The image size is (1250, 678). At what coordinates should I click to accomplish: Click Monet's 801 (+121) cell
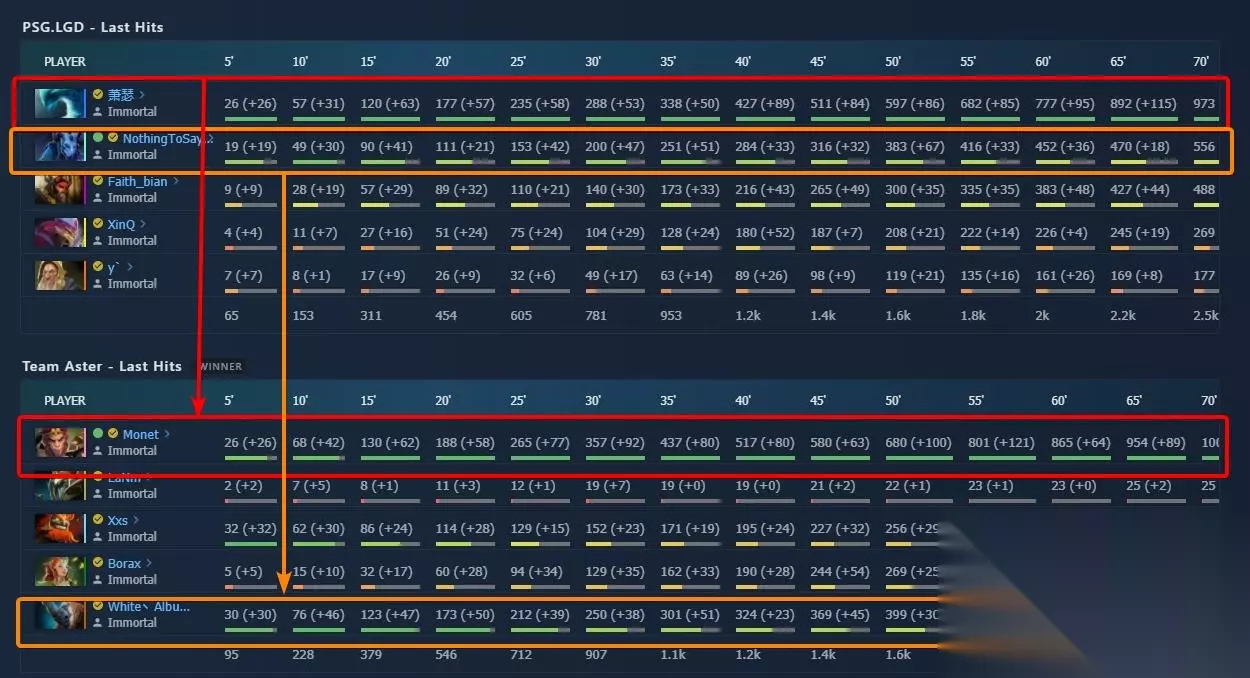pos(1000,442)
